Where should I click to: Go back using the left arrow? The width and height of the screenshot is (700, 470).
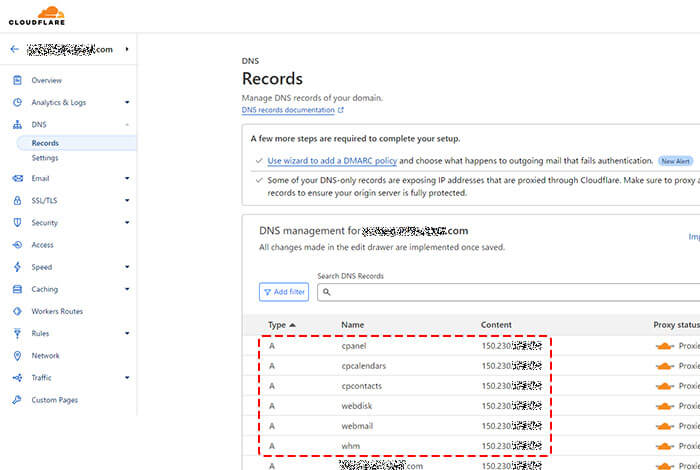(x=15, y=49)
